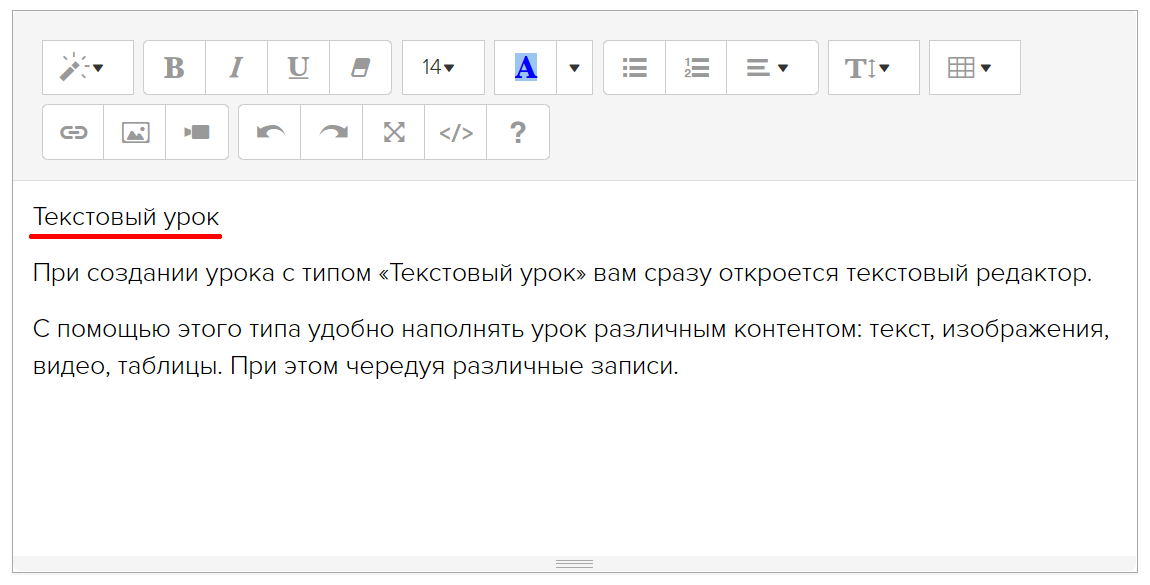
Task: Click the insert picture icon
Action: [x=135, y=132]
